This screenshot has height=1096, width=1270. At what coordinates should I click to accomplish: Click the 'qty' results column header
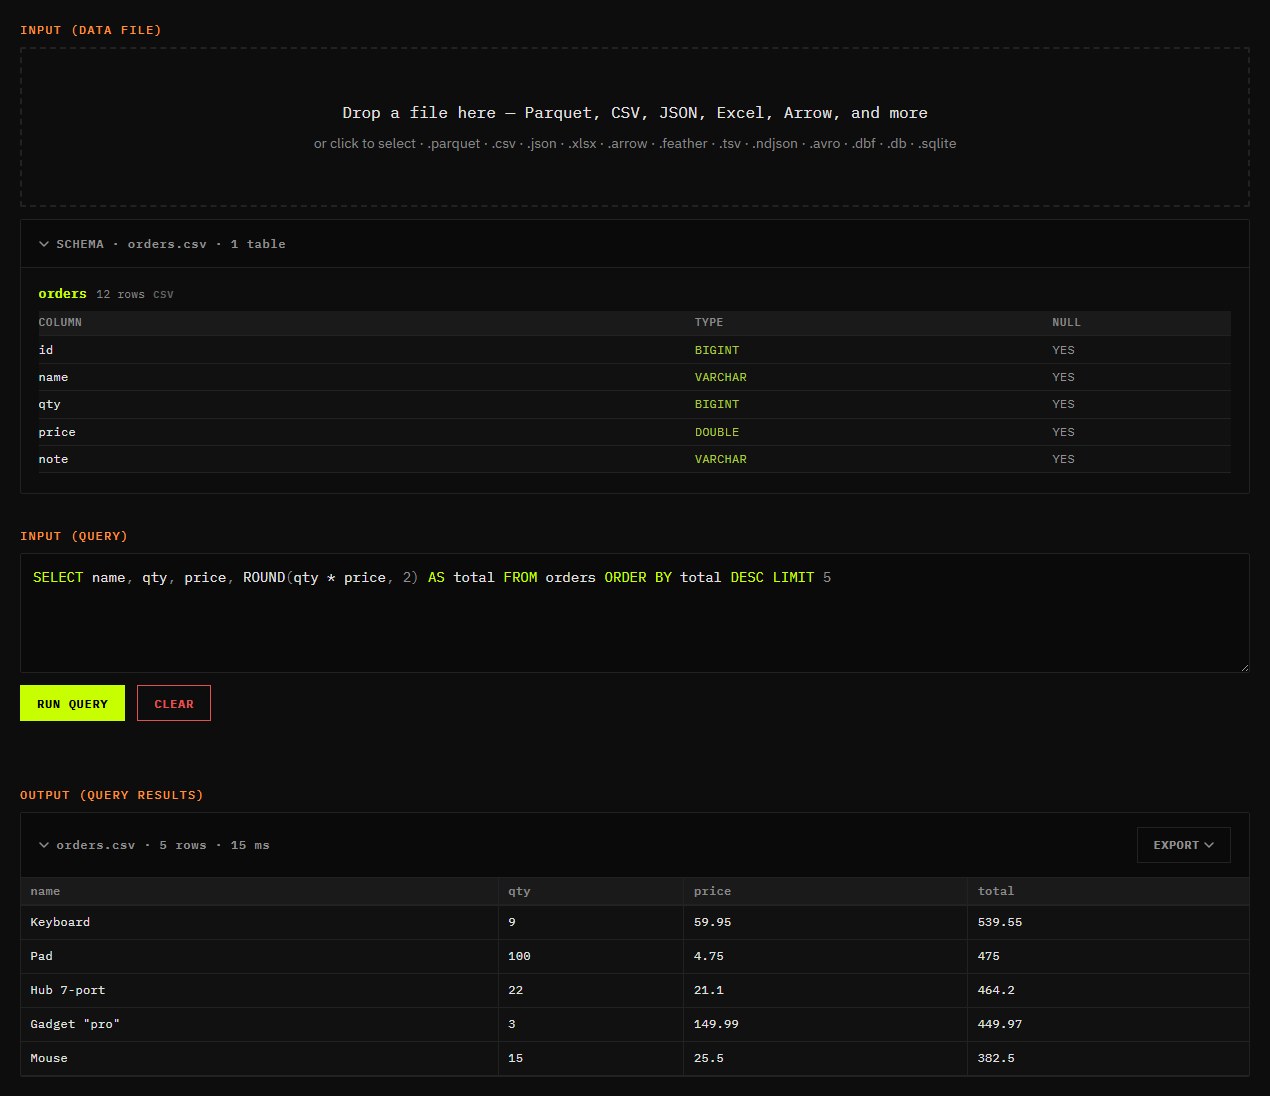[590, 891]
